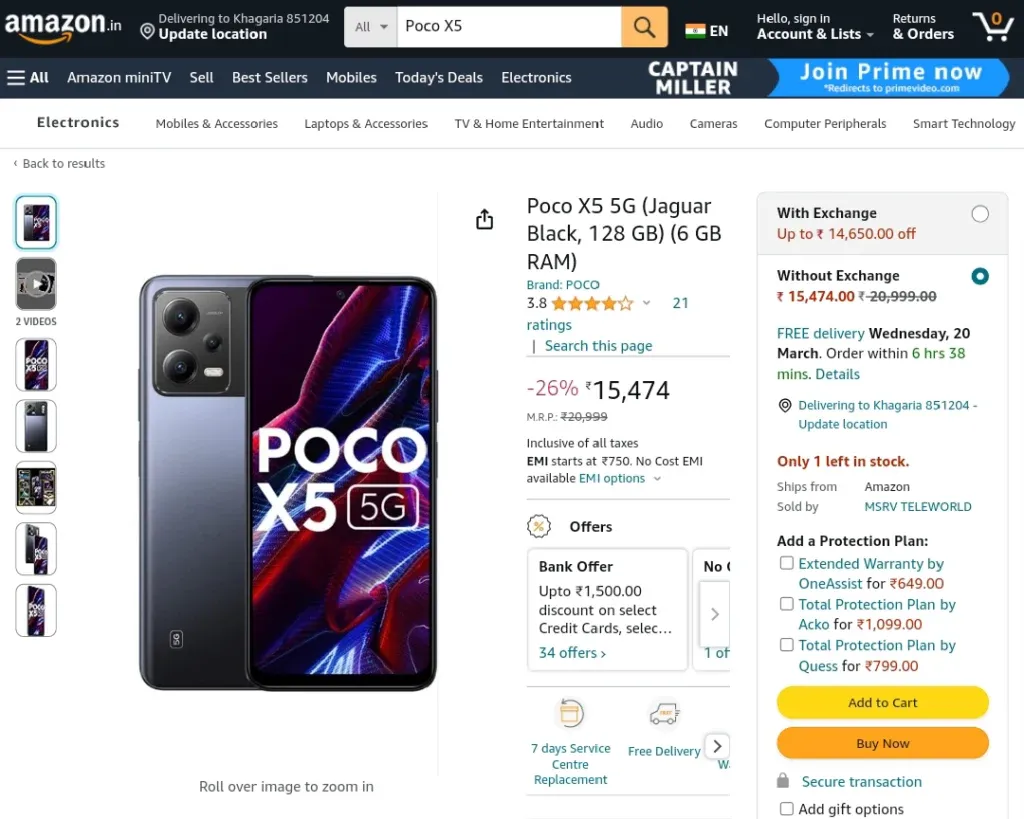Enable Add gift options checkbox
Viewport: 1024px width, 819px height.
[x=787, y=809]
